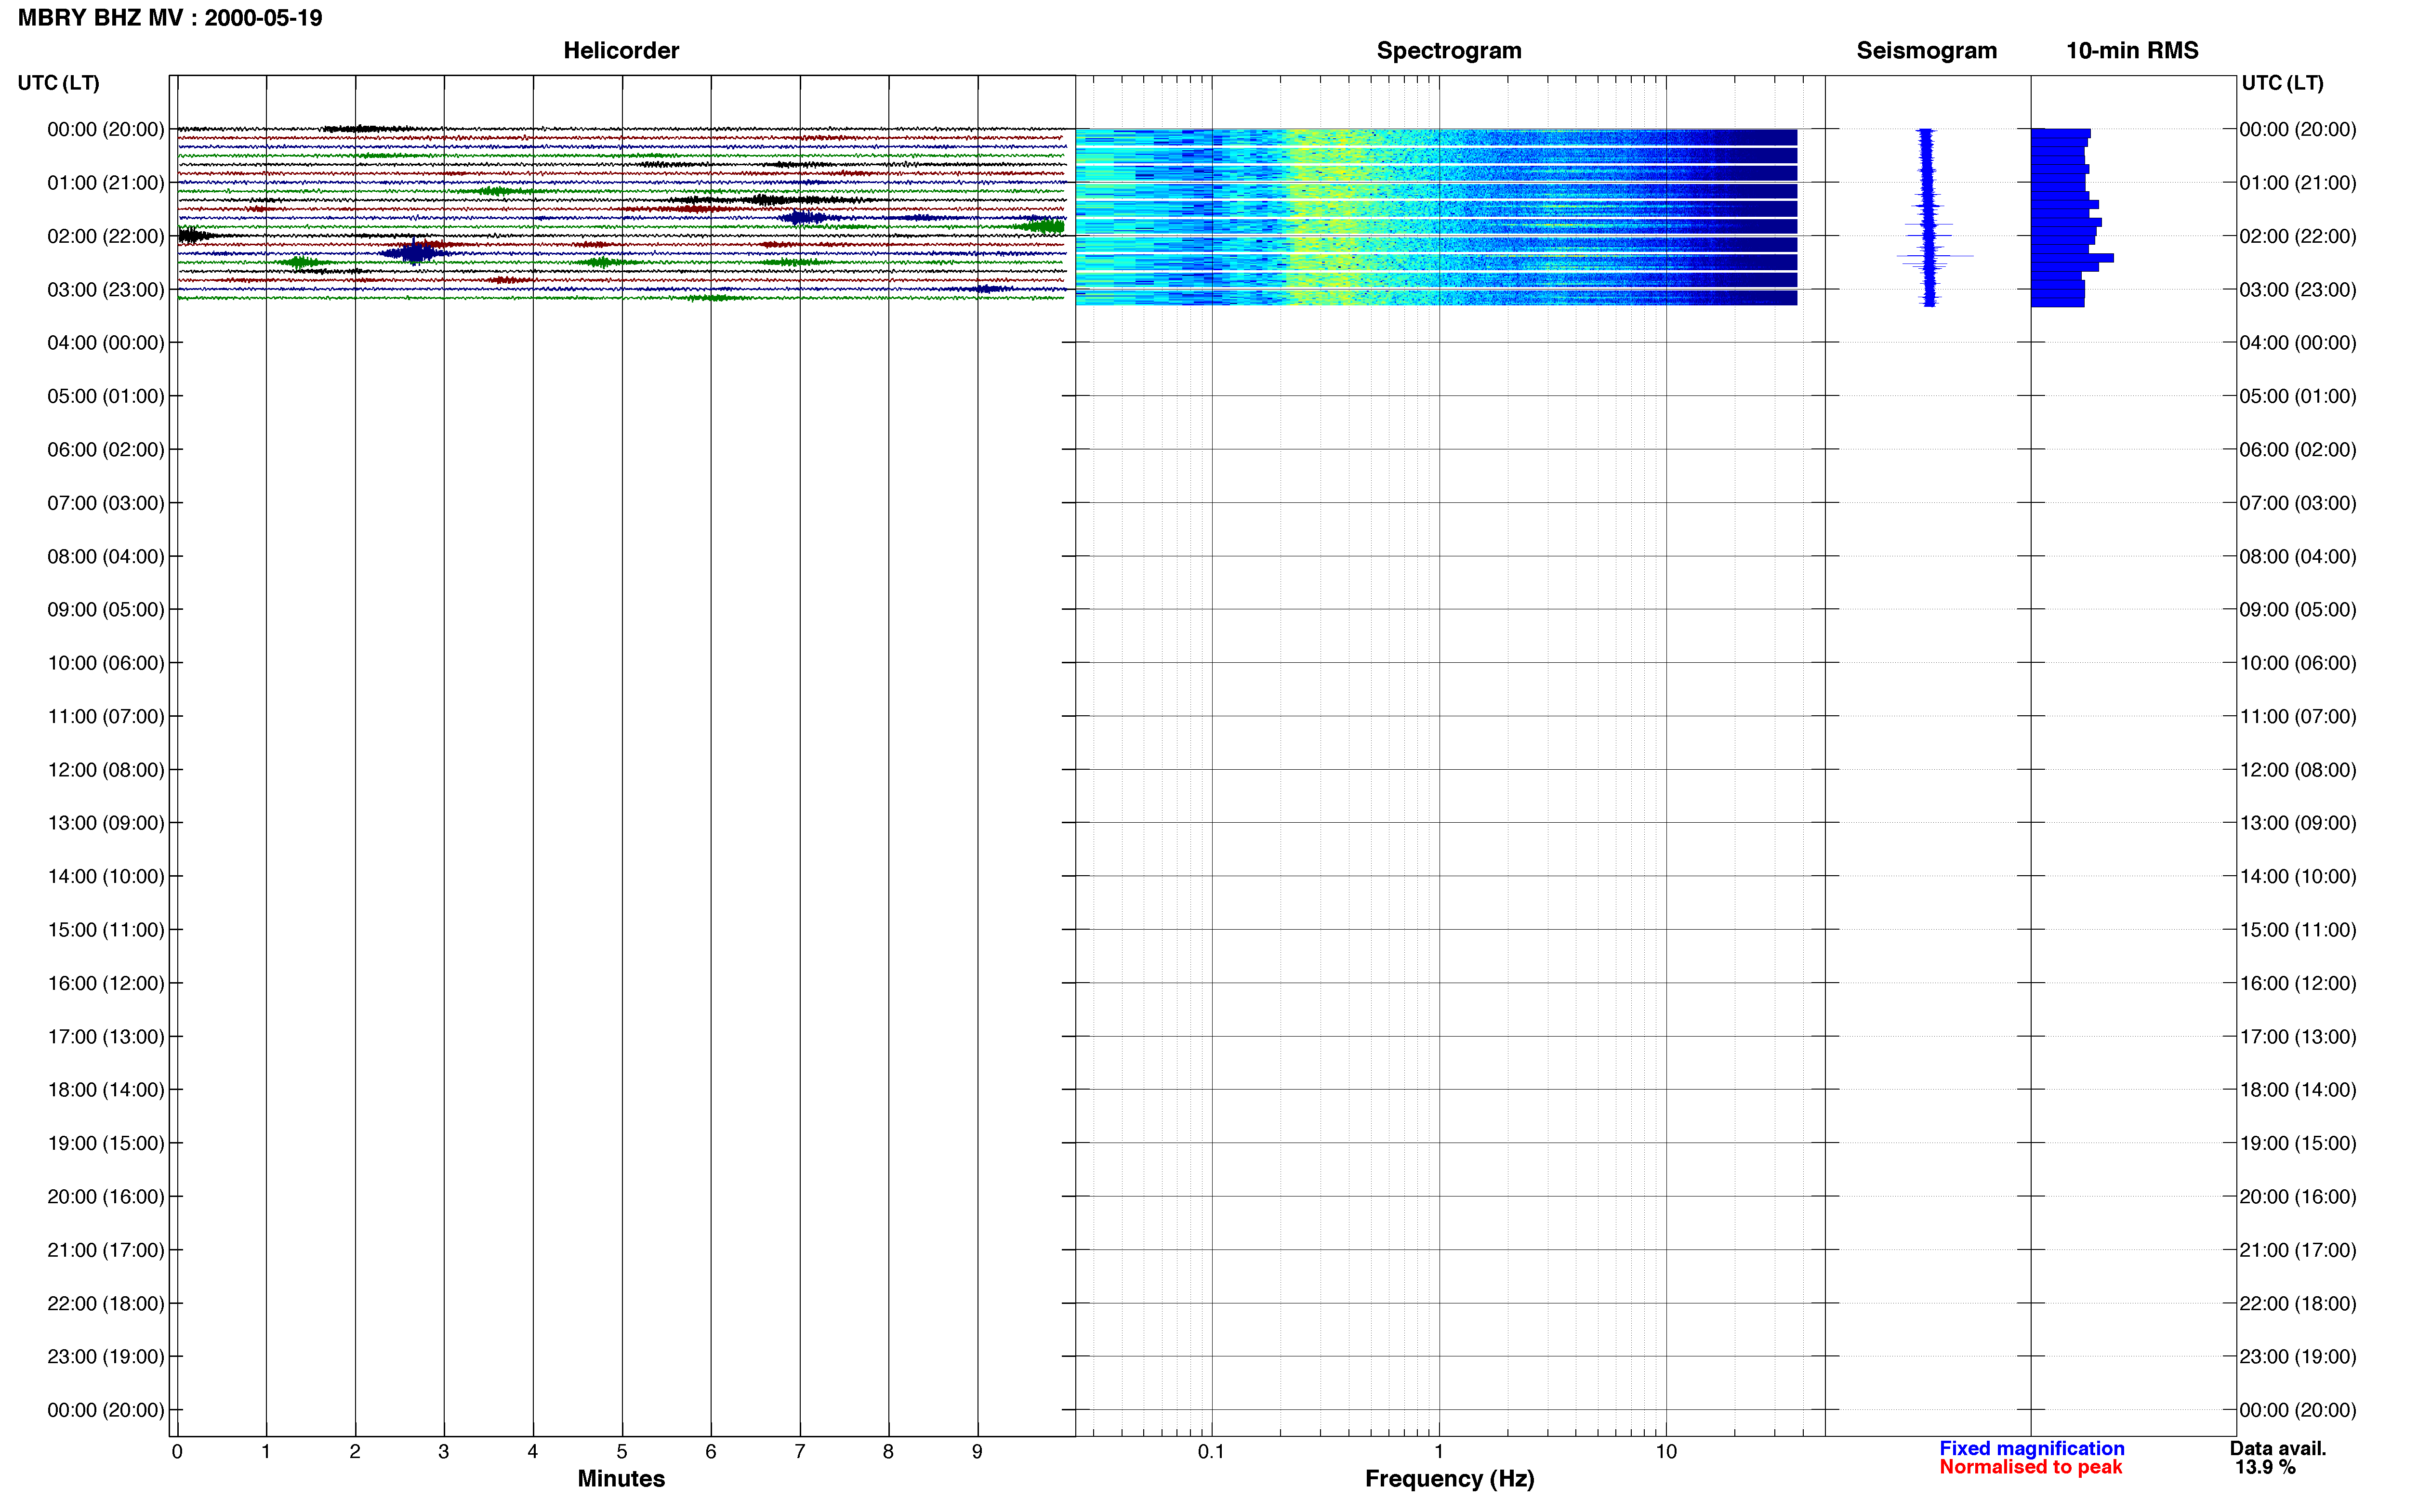This screenshot has width=2418, height=1512.
Task: Click the left-axis time label 01:00 (21:00)
Action: tap(106, 183)
